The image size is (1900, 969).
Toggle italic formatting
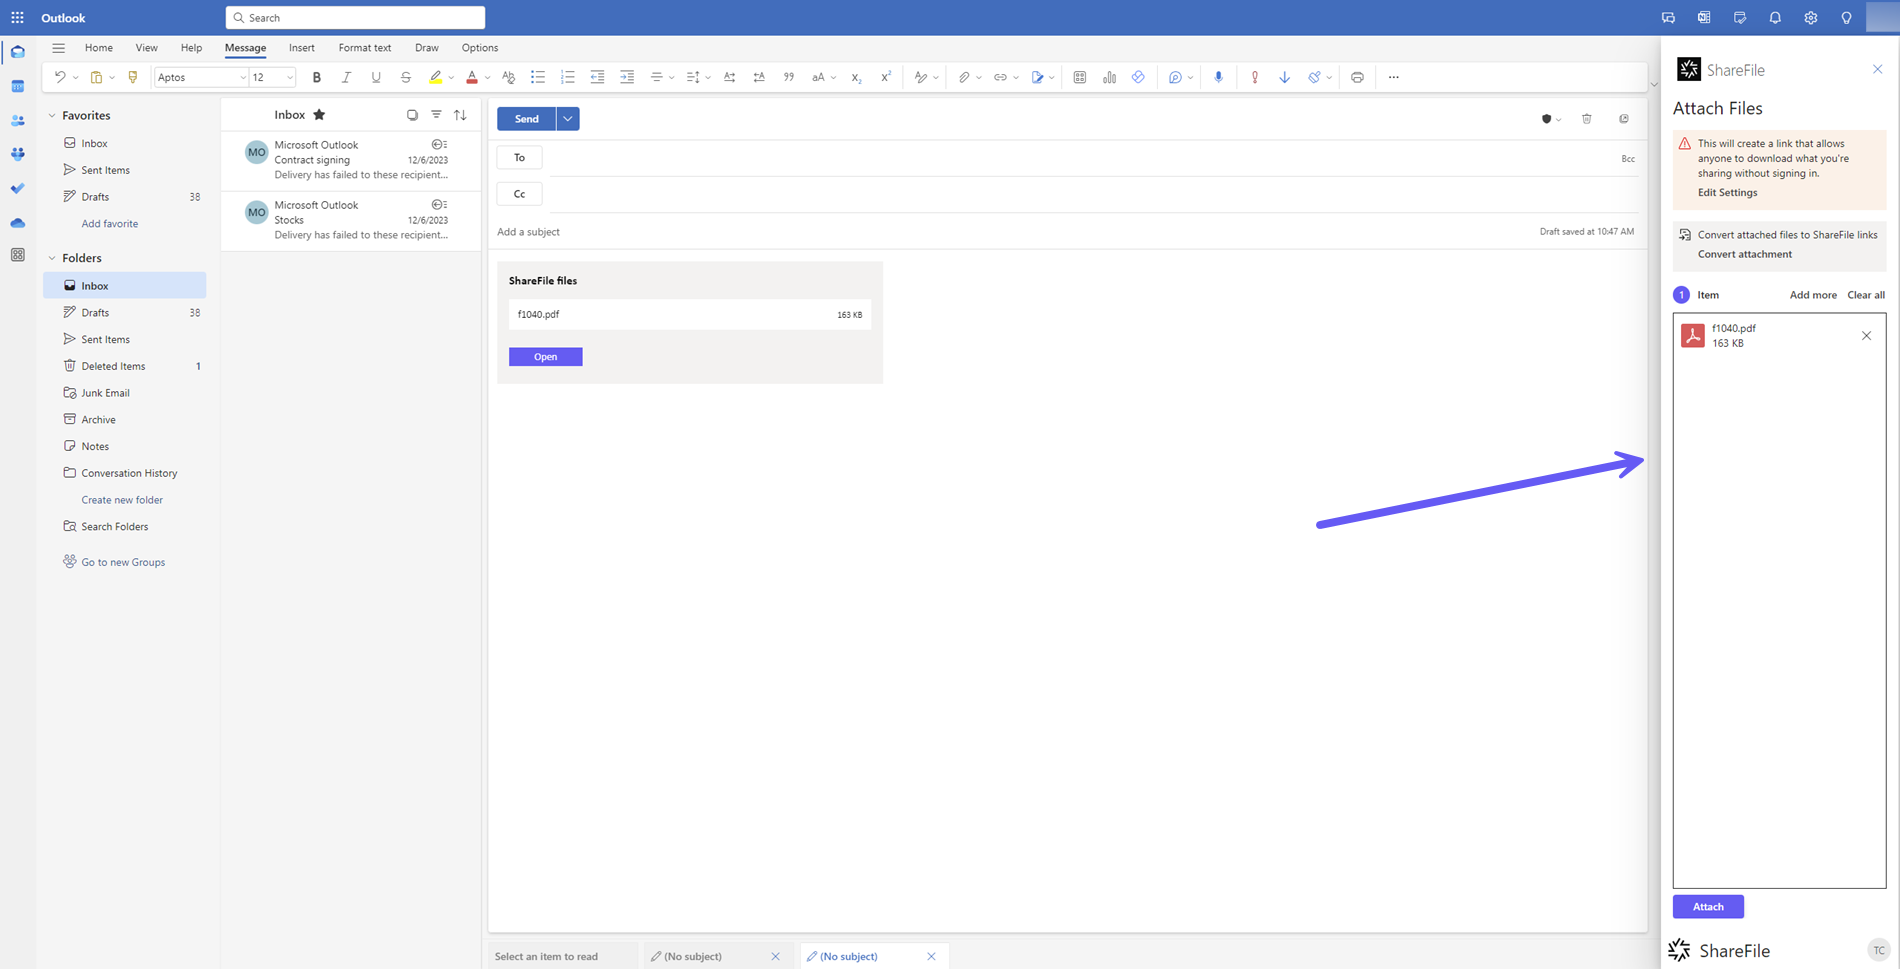(346, 77)
